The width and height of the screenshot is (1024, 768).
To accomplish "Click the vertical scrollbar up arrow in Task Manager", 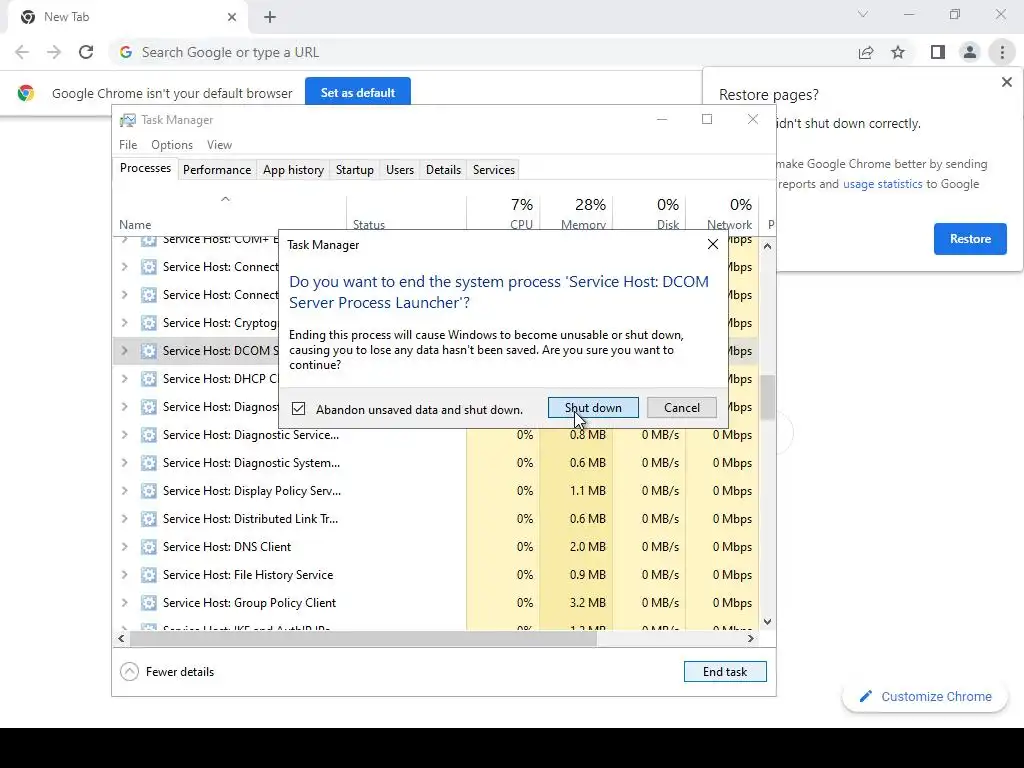I will 767,246.
